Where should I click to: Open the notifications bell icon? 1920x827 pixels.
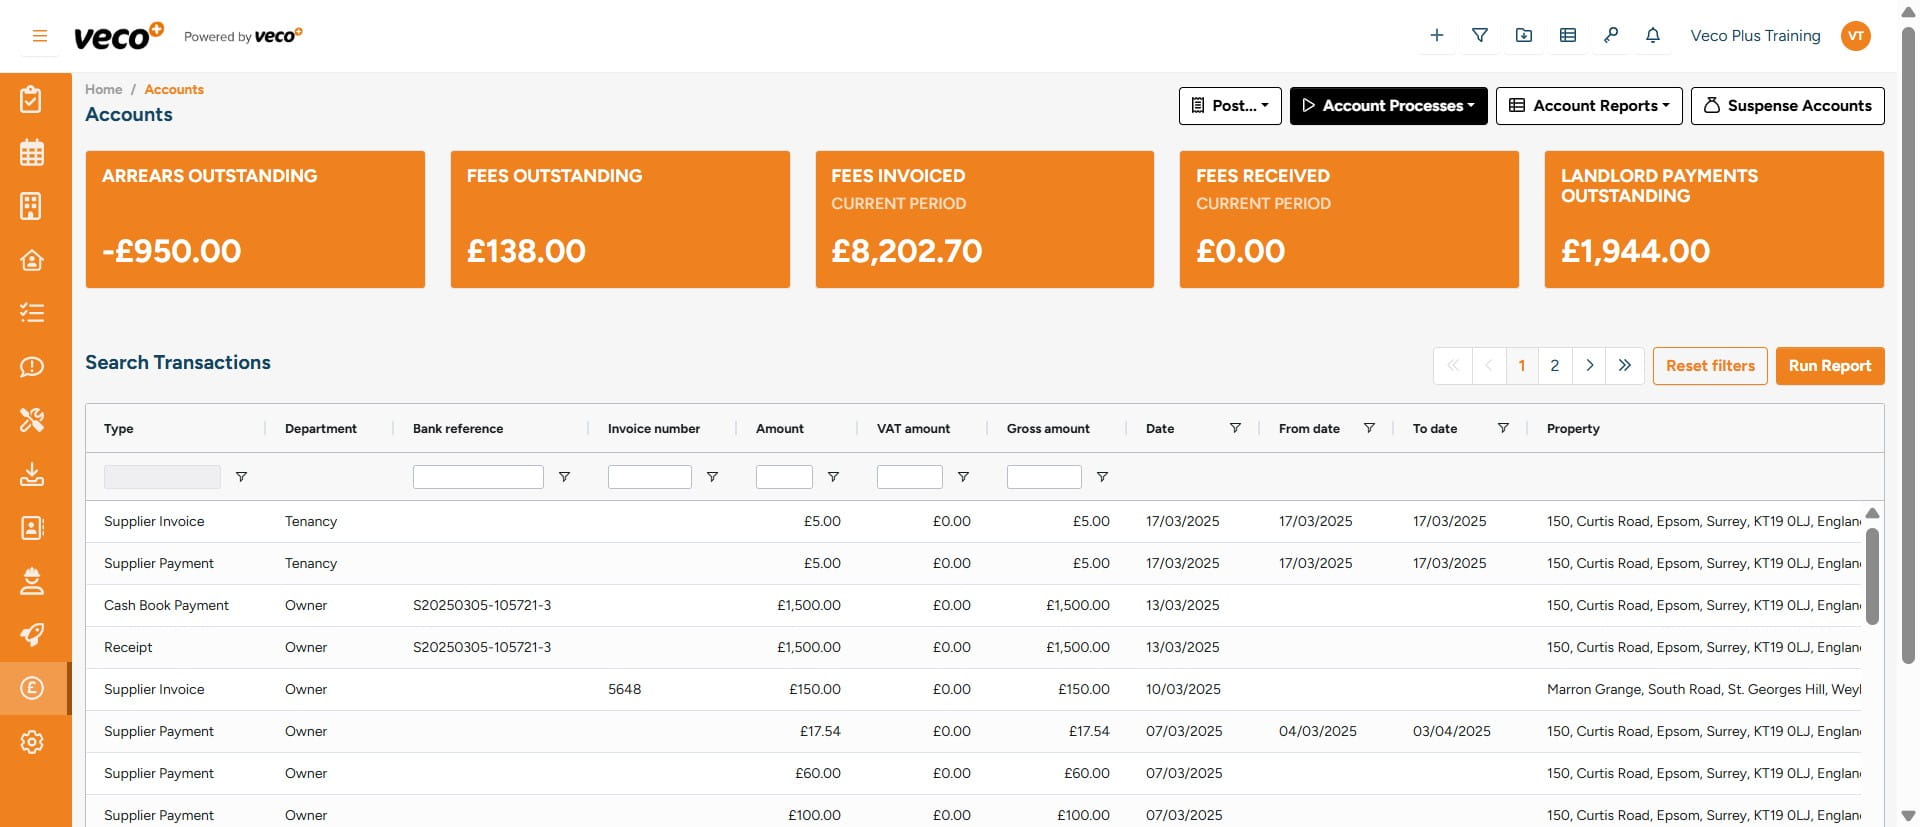1653,35
